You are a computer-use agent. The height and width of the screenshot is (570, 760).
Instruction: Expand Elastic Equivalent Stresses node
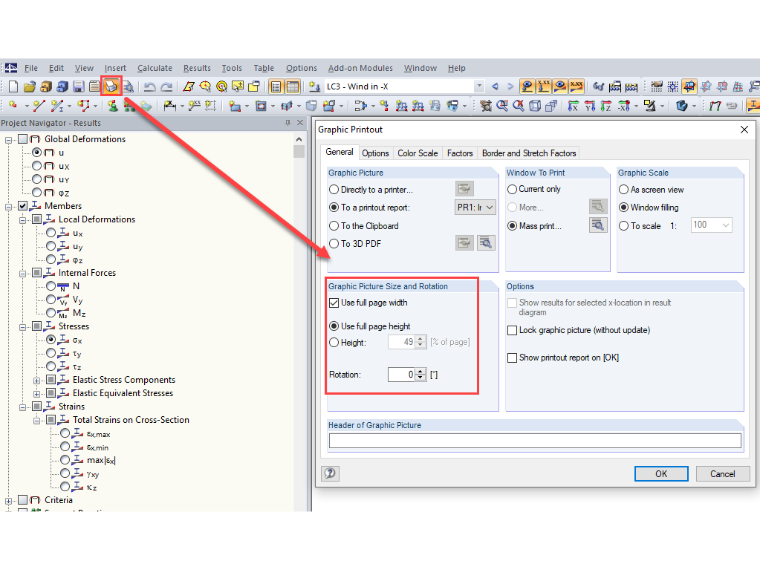tap(36, 394)
